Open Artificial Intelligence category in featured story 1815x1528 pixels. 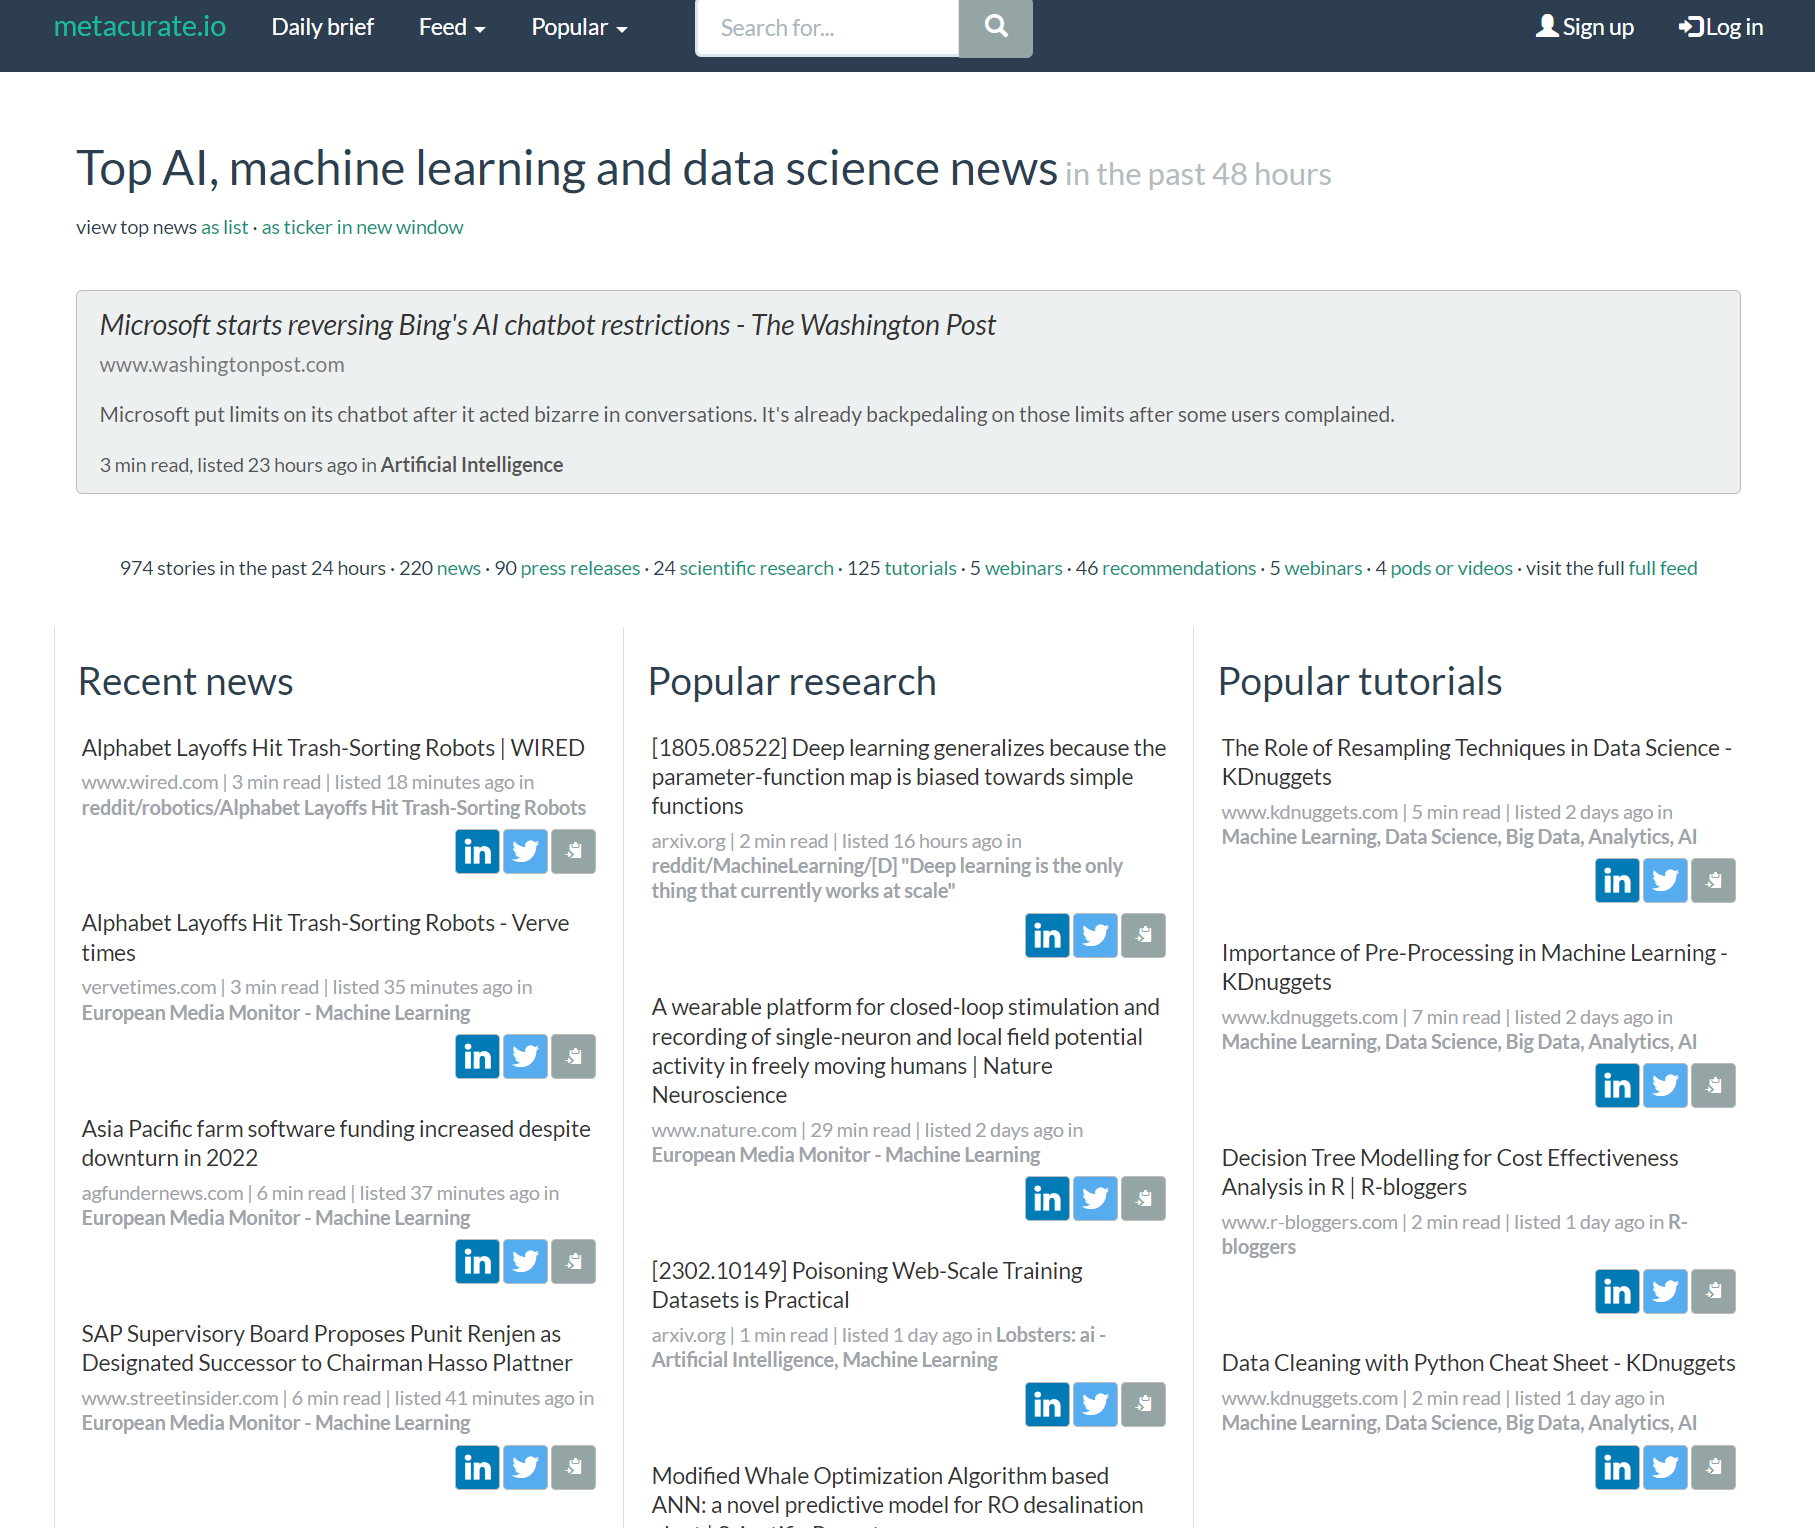[472, 465]
